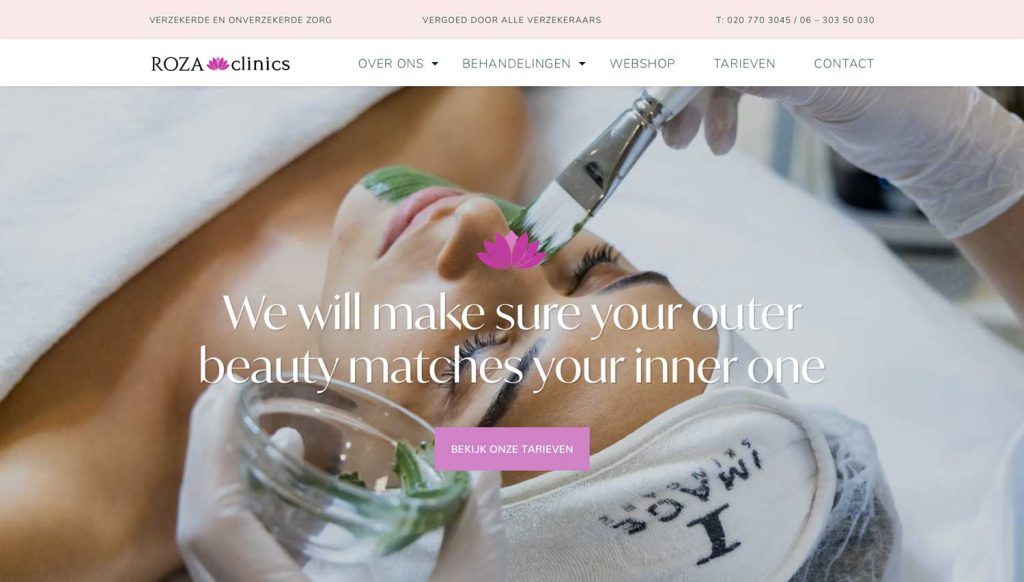
Task: Click the large lotus icon above headline
Action: coord(511,250)
